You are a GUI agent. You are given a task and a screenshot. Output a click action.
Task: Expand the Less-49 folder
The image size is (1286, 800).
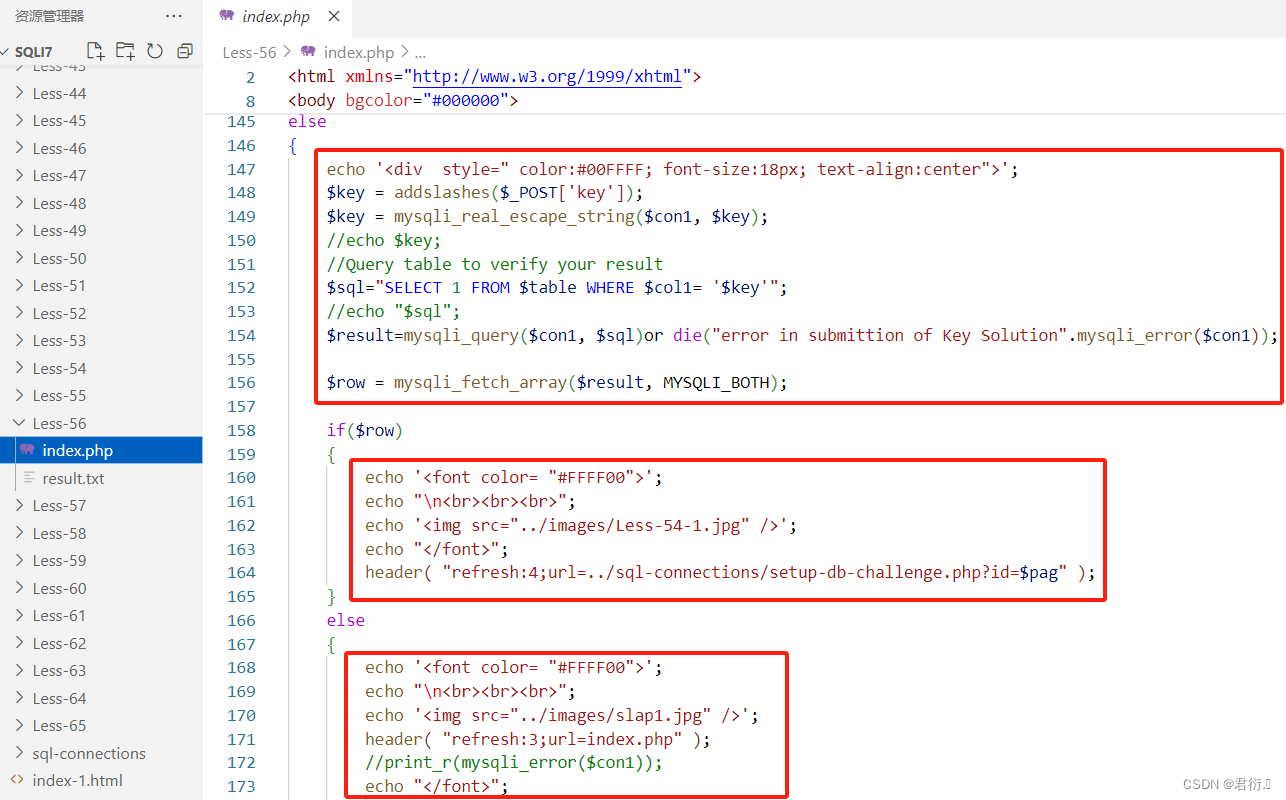101,230
